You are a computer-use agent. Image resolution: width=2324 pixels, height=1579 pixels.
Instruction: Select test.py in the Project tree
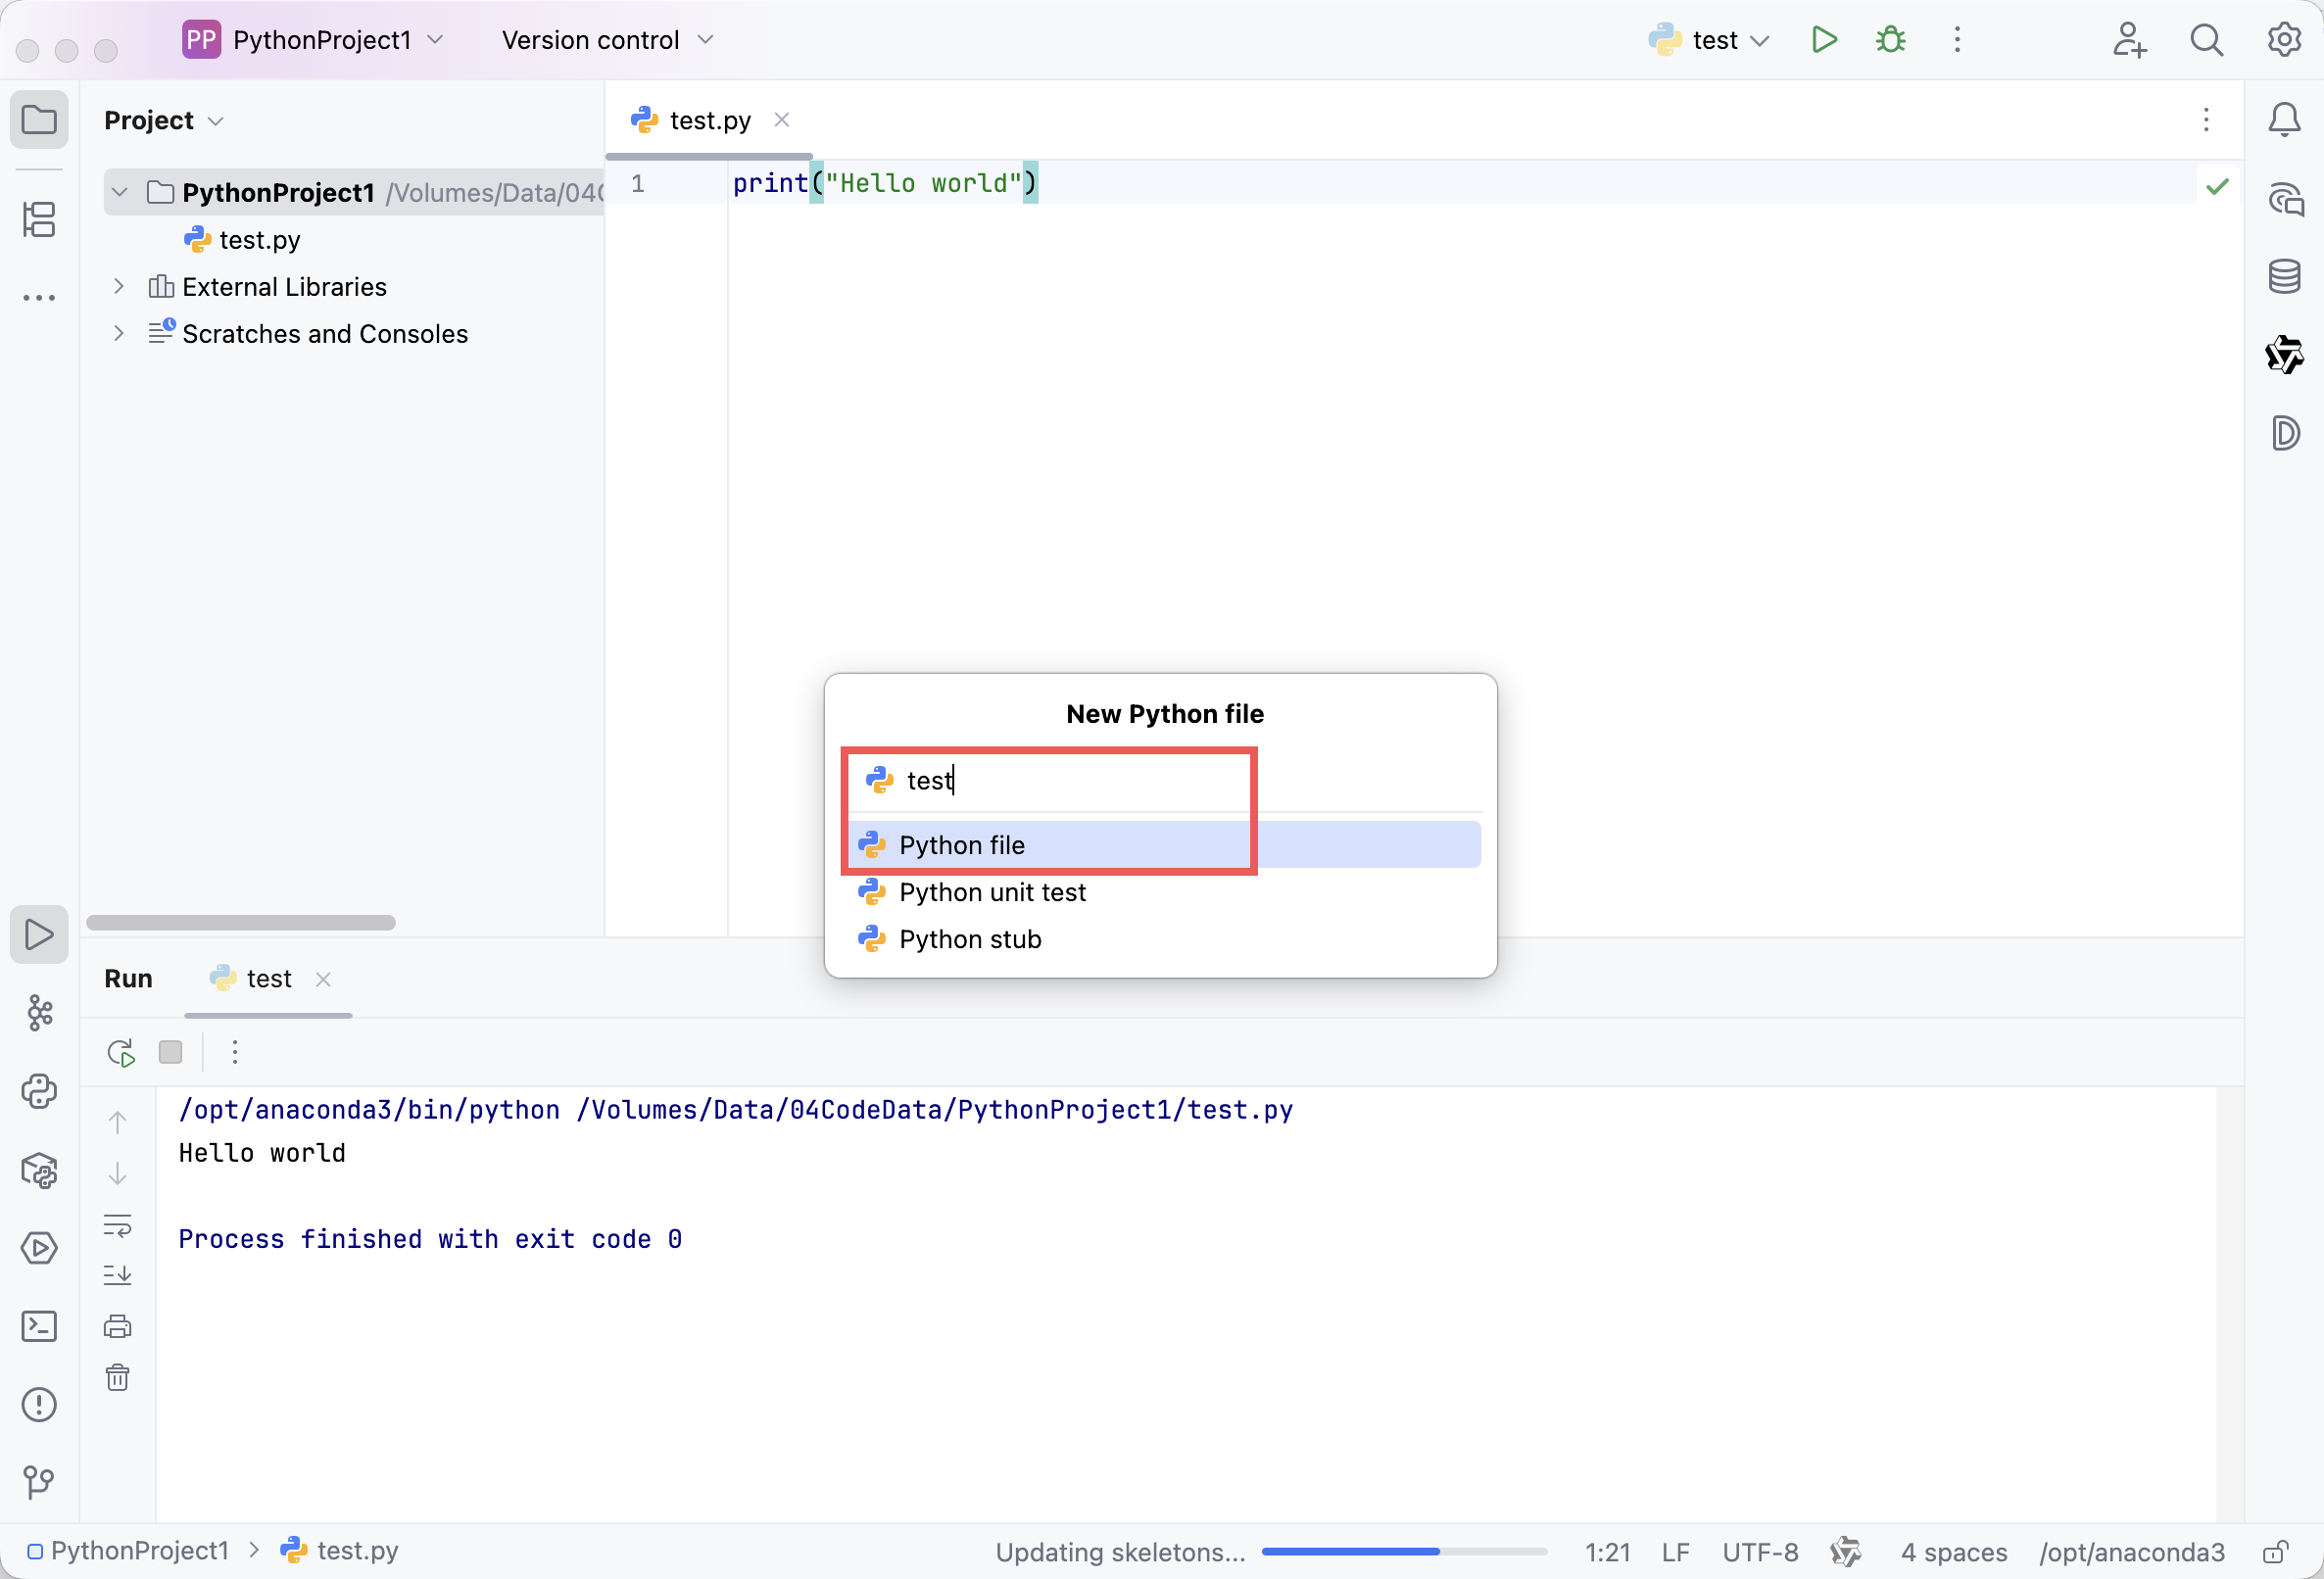[243, 240]
